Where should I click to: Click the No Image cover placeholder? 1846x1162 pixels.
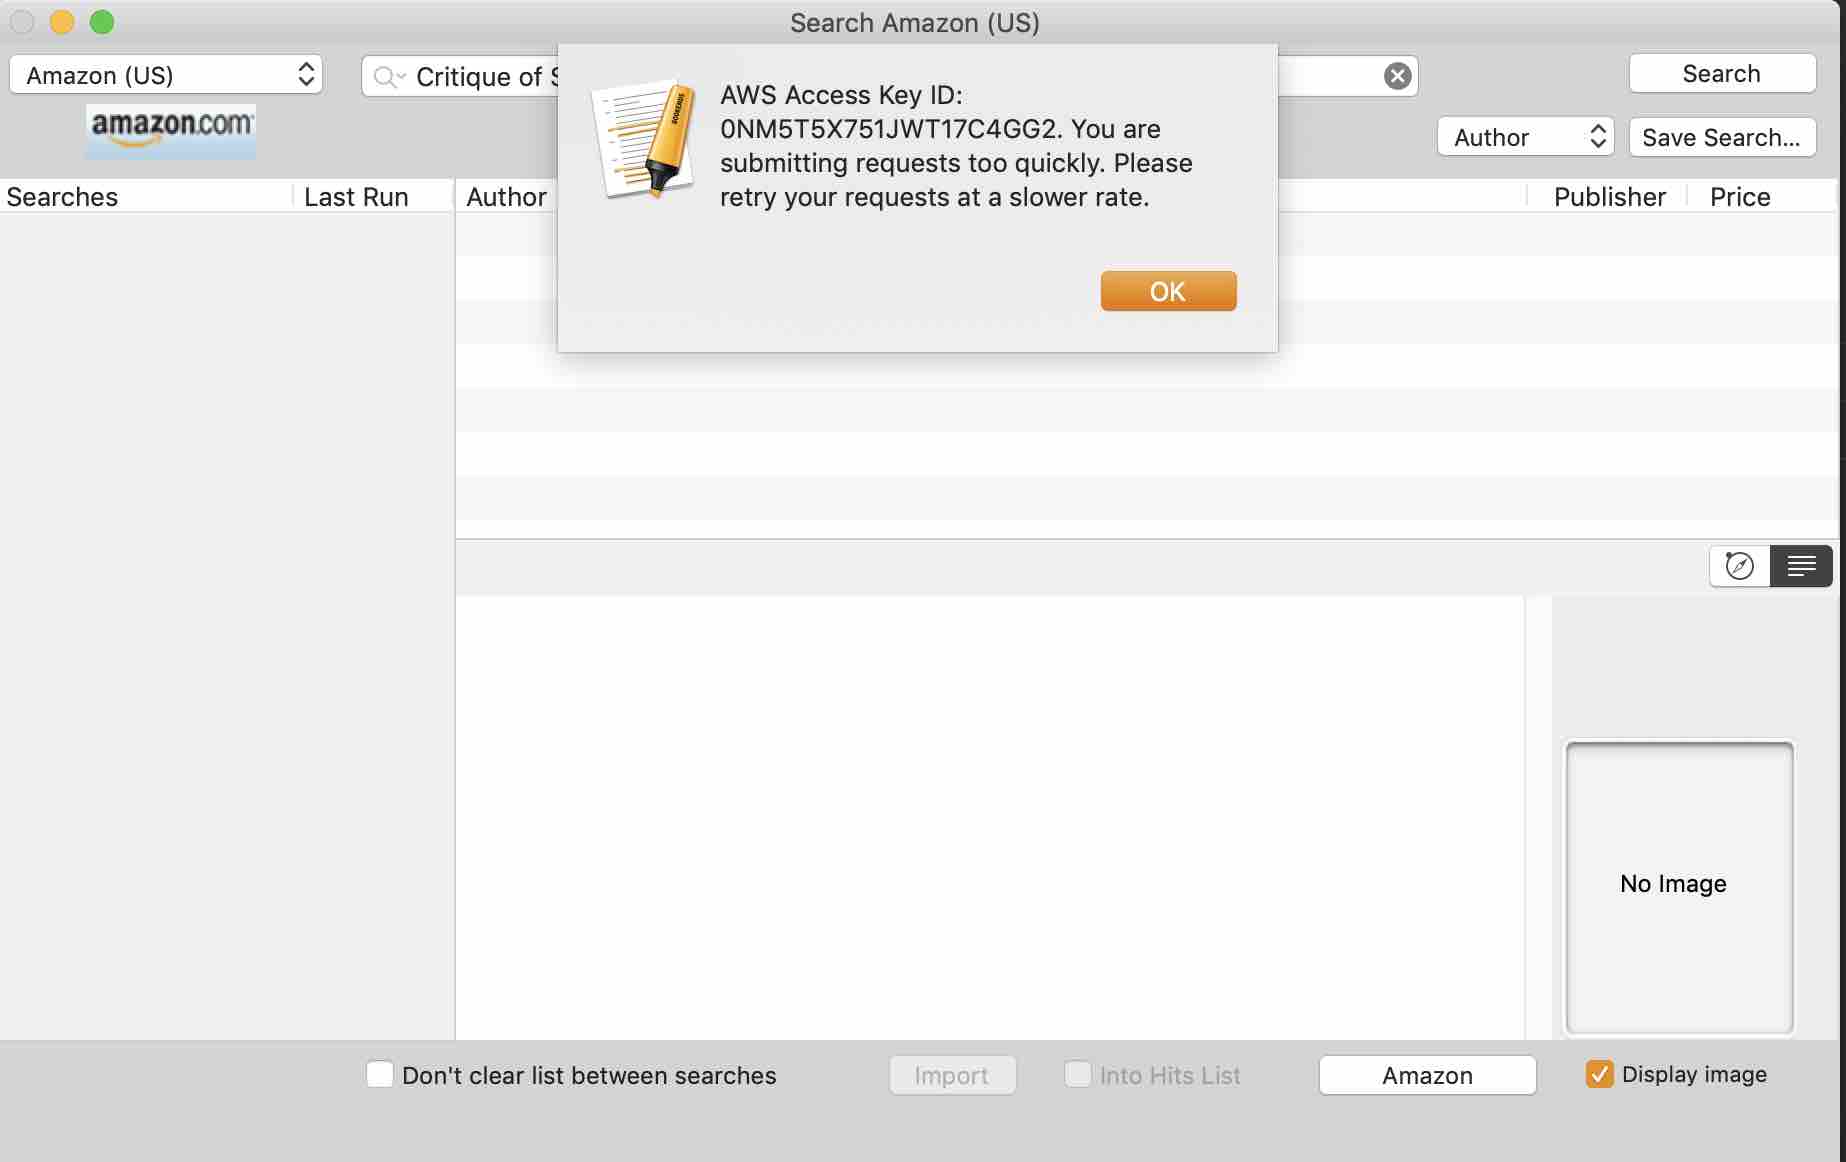click(1679, 887)
